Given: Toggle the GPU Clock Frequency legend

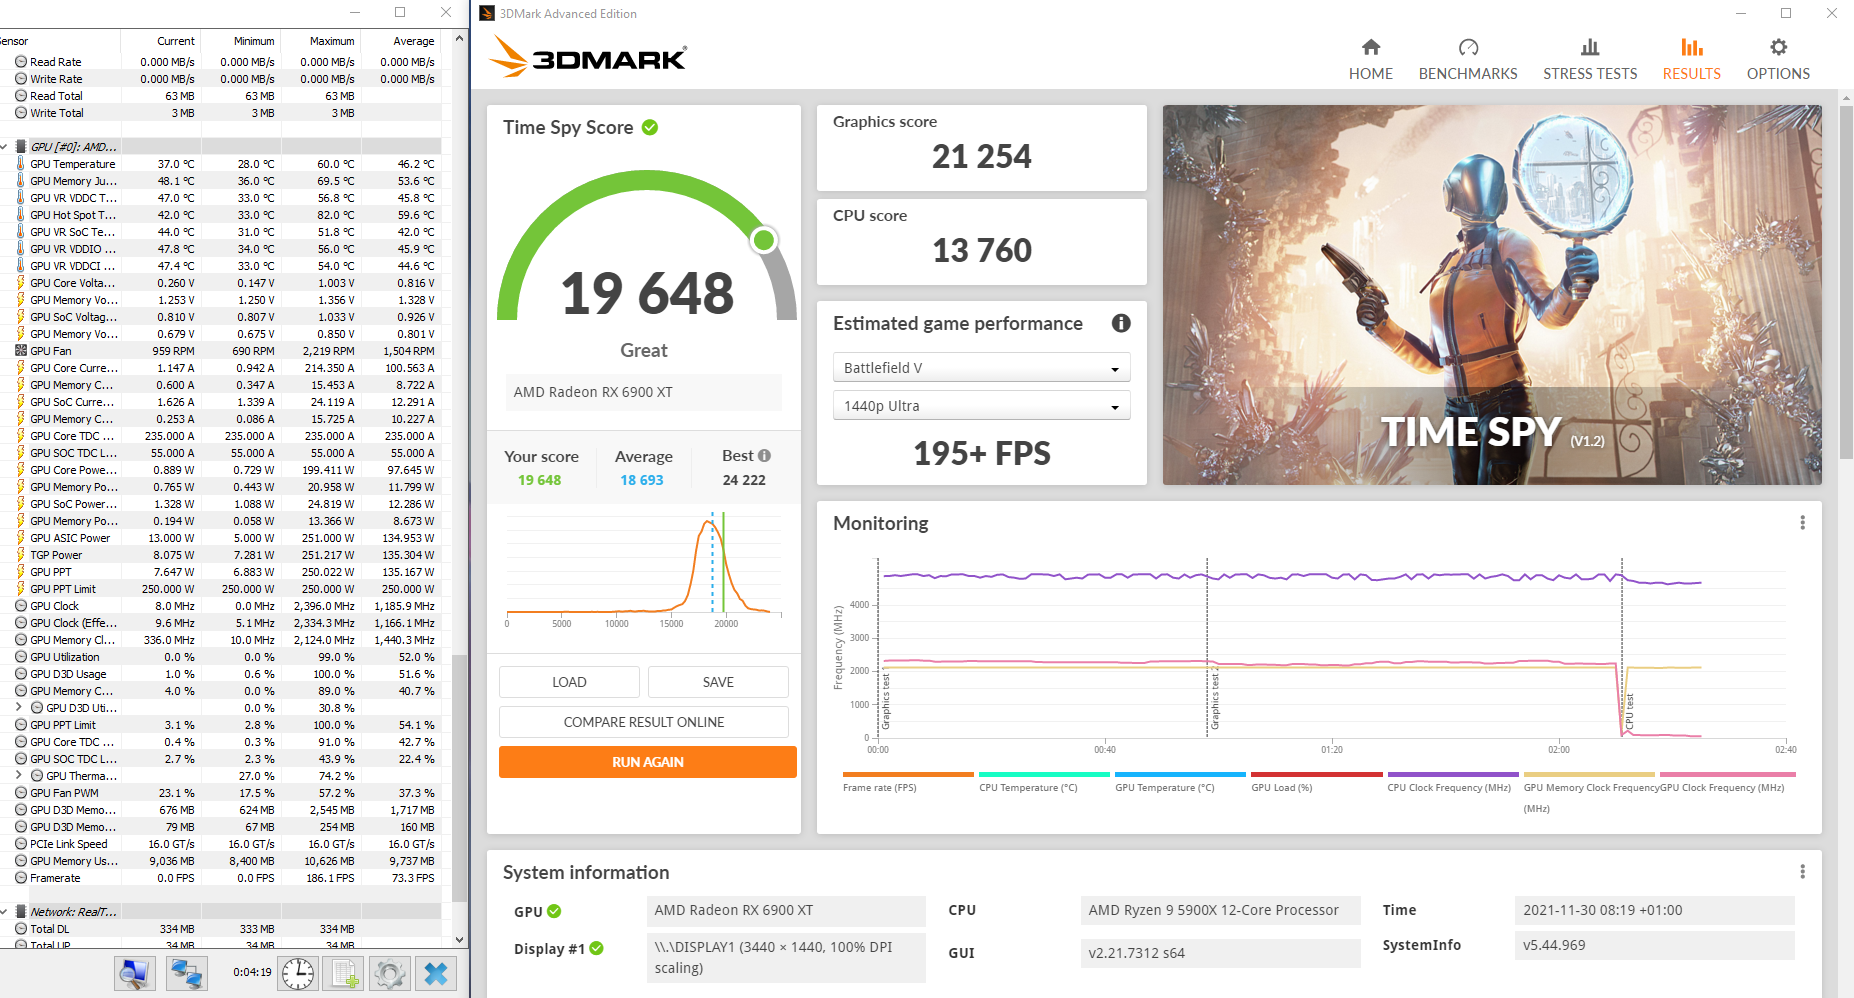Looking at the screenshot, I should click(x=1727, y=782).
